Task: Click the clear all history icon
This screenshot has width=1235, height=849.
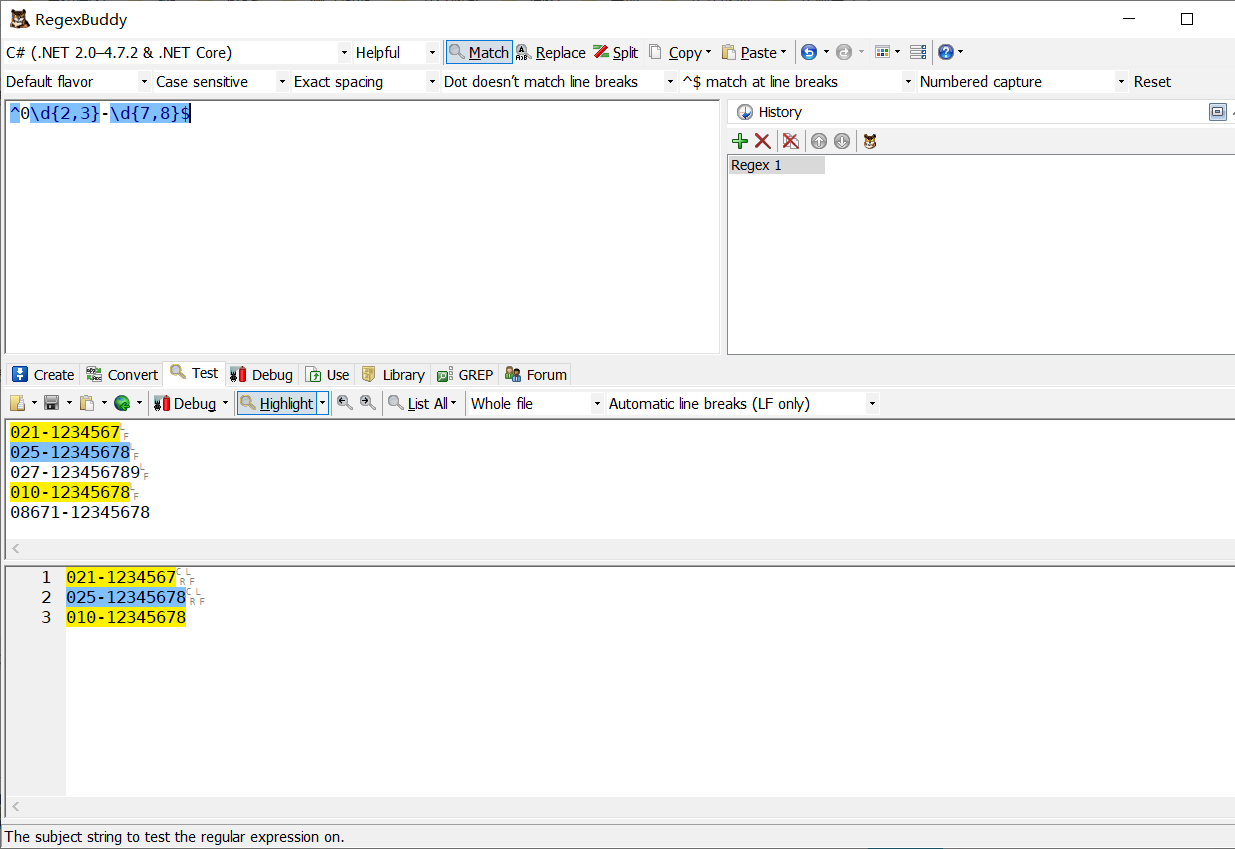Action: tap(790, 141)
